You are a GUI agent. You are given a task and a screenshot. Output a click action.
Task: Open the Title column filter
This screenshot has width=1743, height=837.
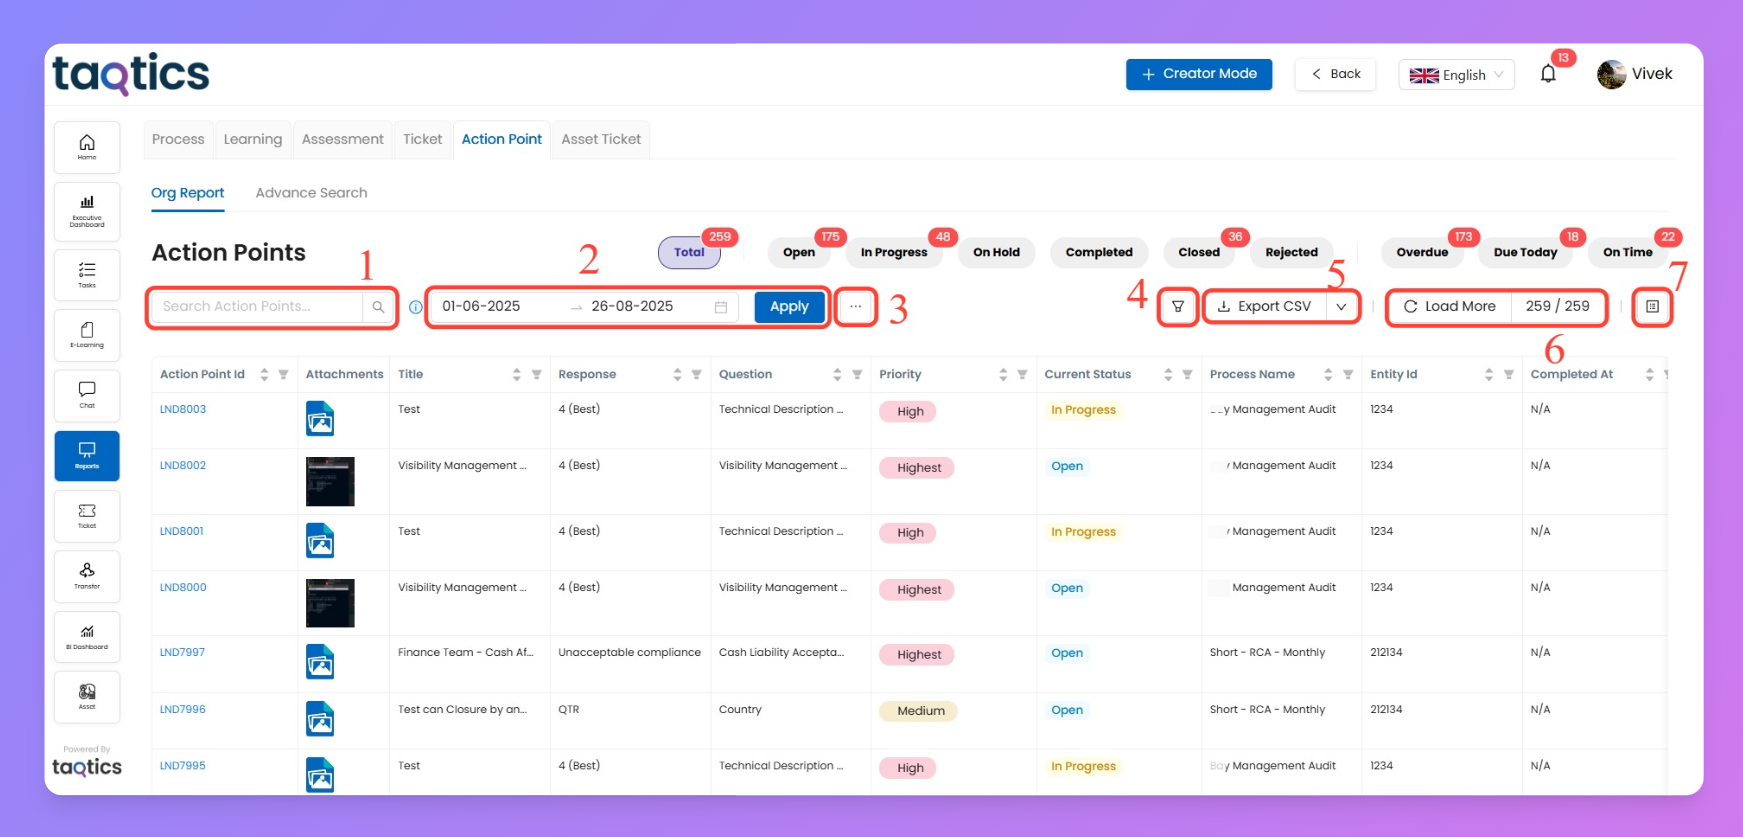click(x=536, y=375)
